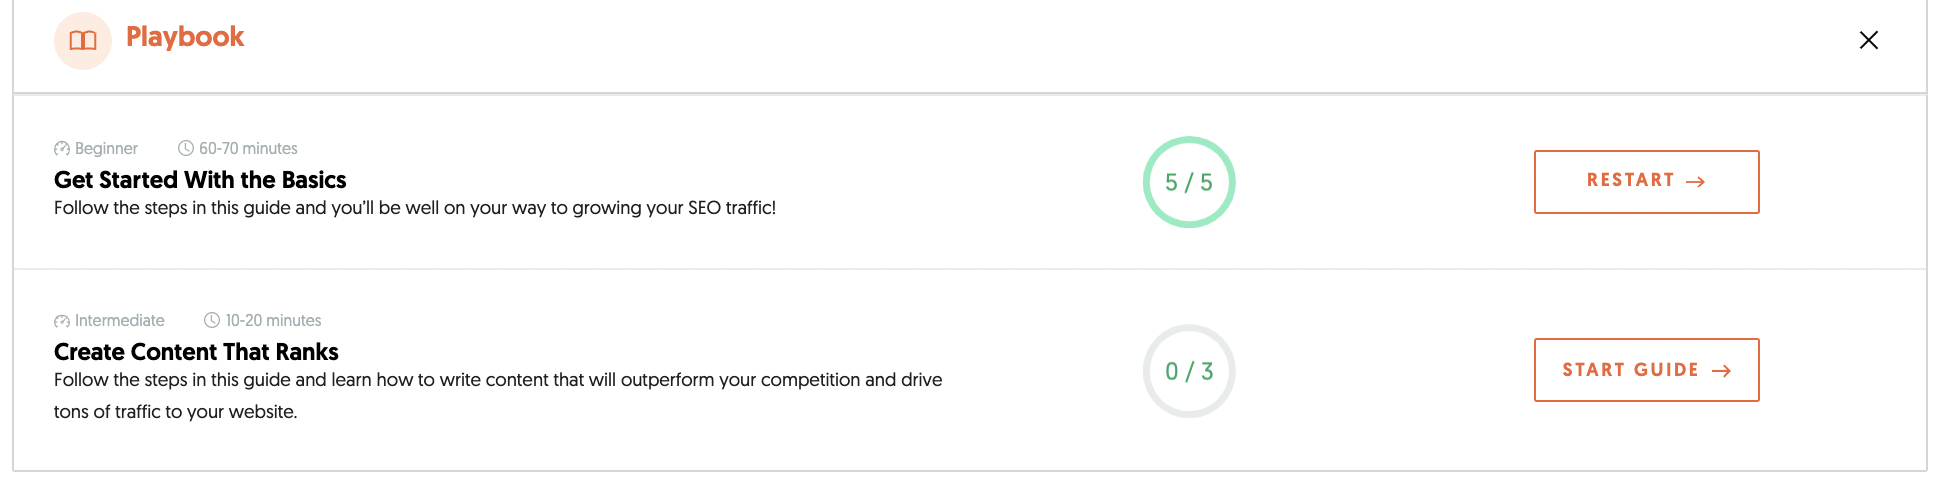Screen dimensions: 1936x482
Task: Click the clock icon beside 60-70 minutes
Action: (x=186, y=148)
